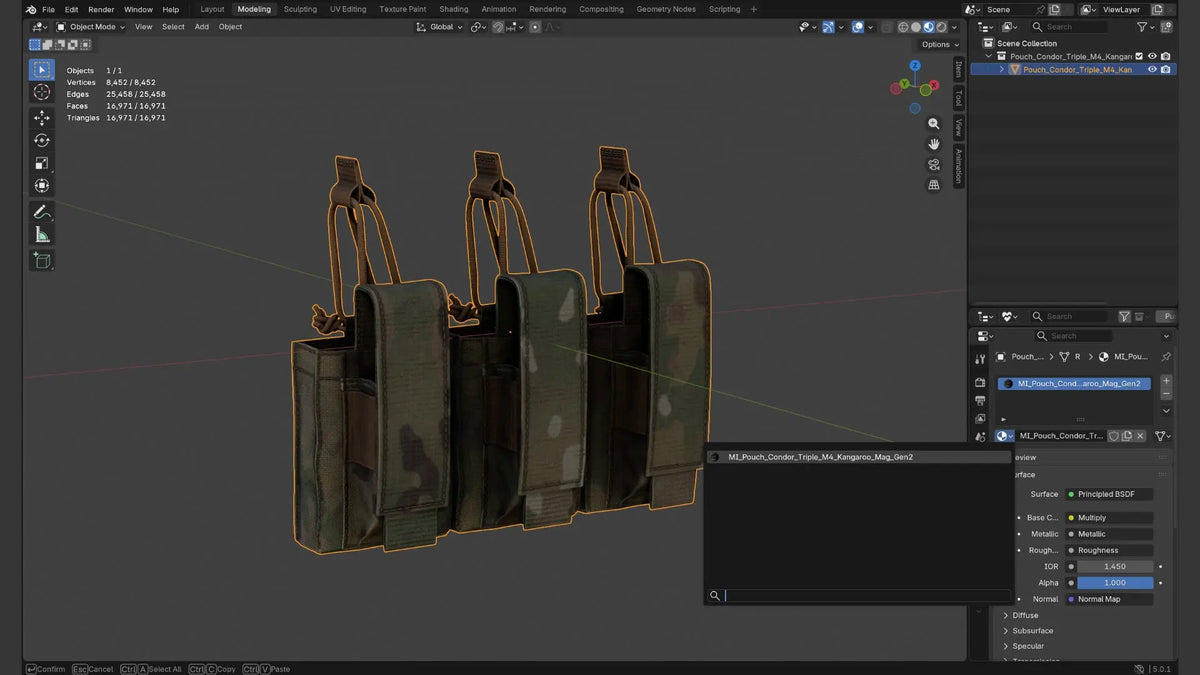The image size is (1200, 675).
Task: Select the Rotate tool
Action: pyautogui.click(x=42, y=141)
